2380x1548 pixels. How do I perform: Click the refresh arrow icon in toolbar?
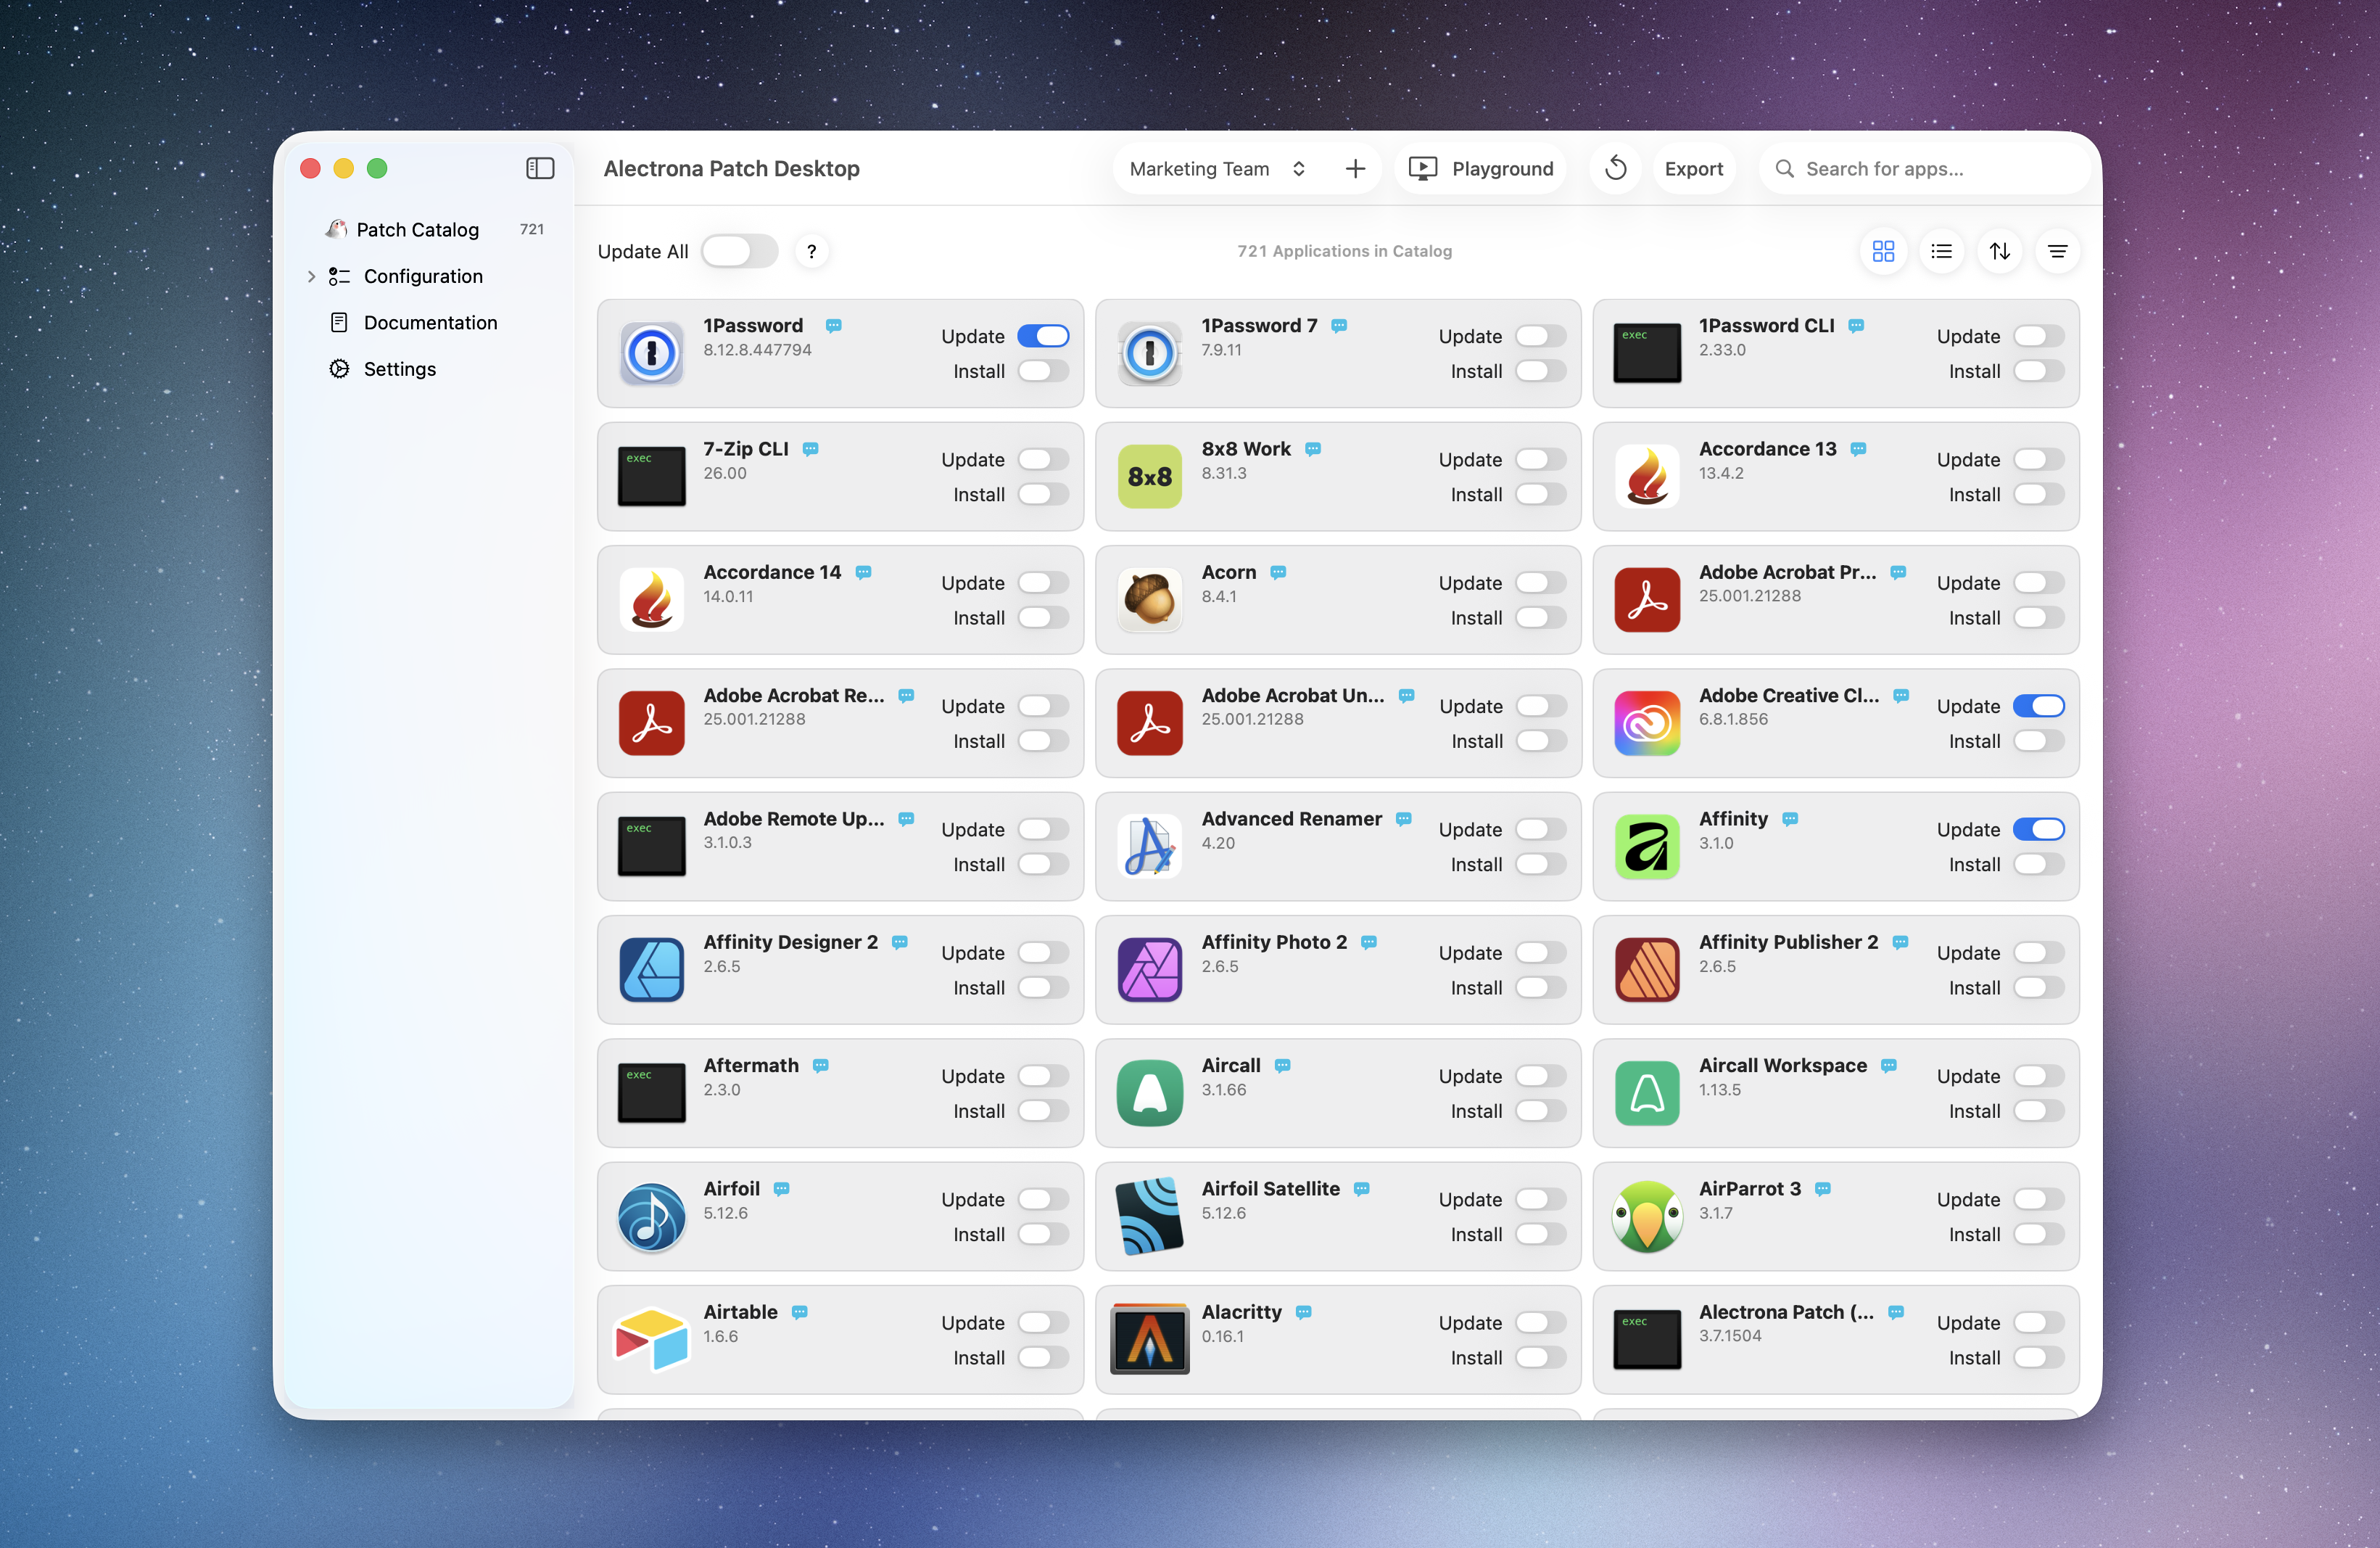point(1615,169)
